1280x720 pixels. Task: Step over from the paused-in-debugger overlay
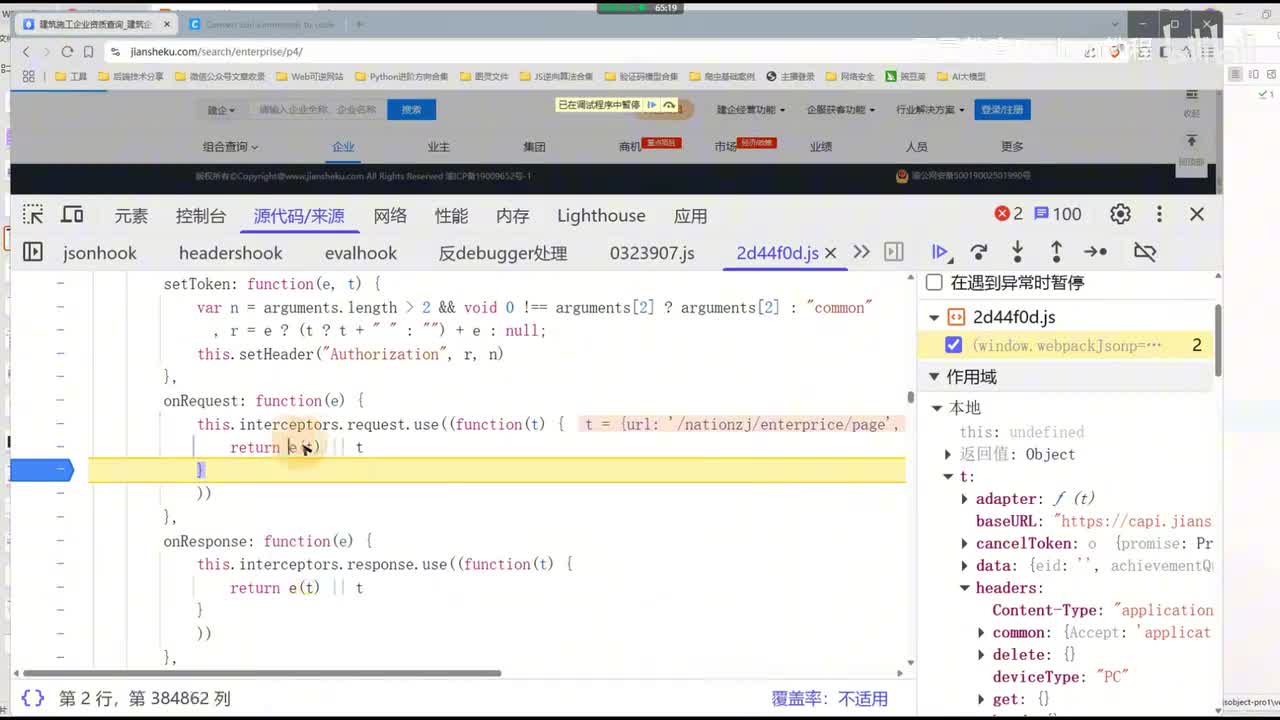pos(669,105)
